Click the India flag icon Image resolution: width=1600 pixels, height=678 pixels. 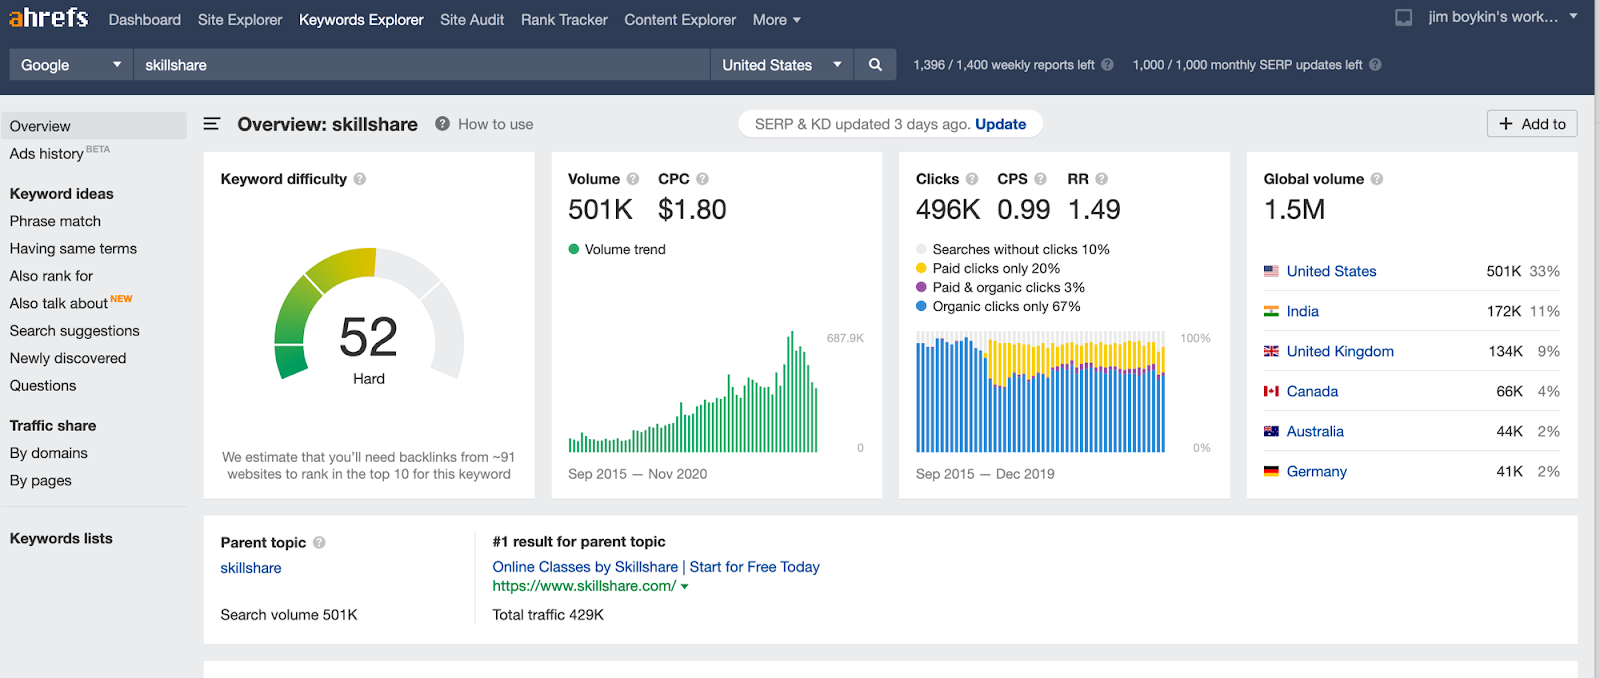click(x=1271, y=311)
